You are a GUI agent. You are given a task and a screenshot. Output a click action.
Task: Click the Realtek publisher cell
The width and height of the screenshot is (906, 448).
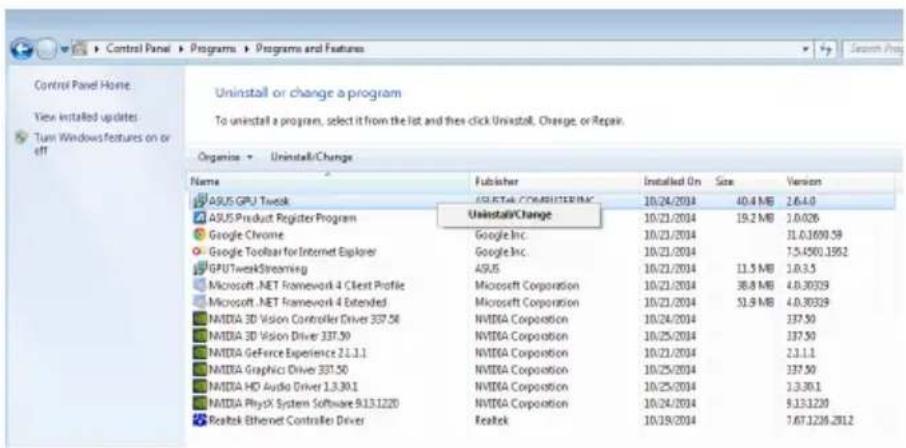pyautogui.click(x=491, y=420)
